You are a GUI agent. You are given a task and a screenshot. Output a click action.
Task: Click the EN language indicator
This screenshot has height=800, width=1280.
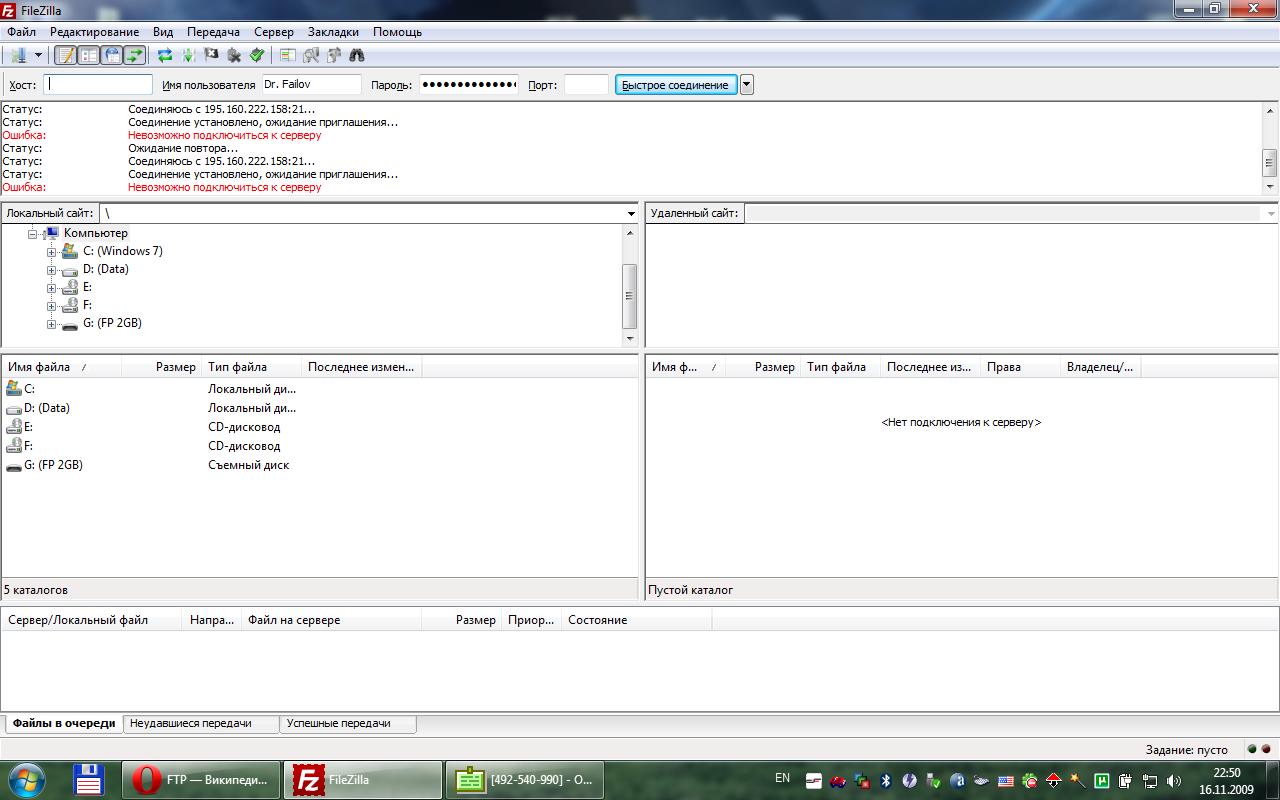pos(782,778)
